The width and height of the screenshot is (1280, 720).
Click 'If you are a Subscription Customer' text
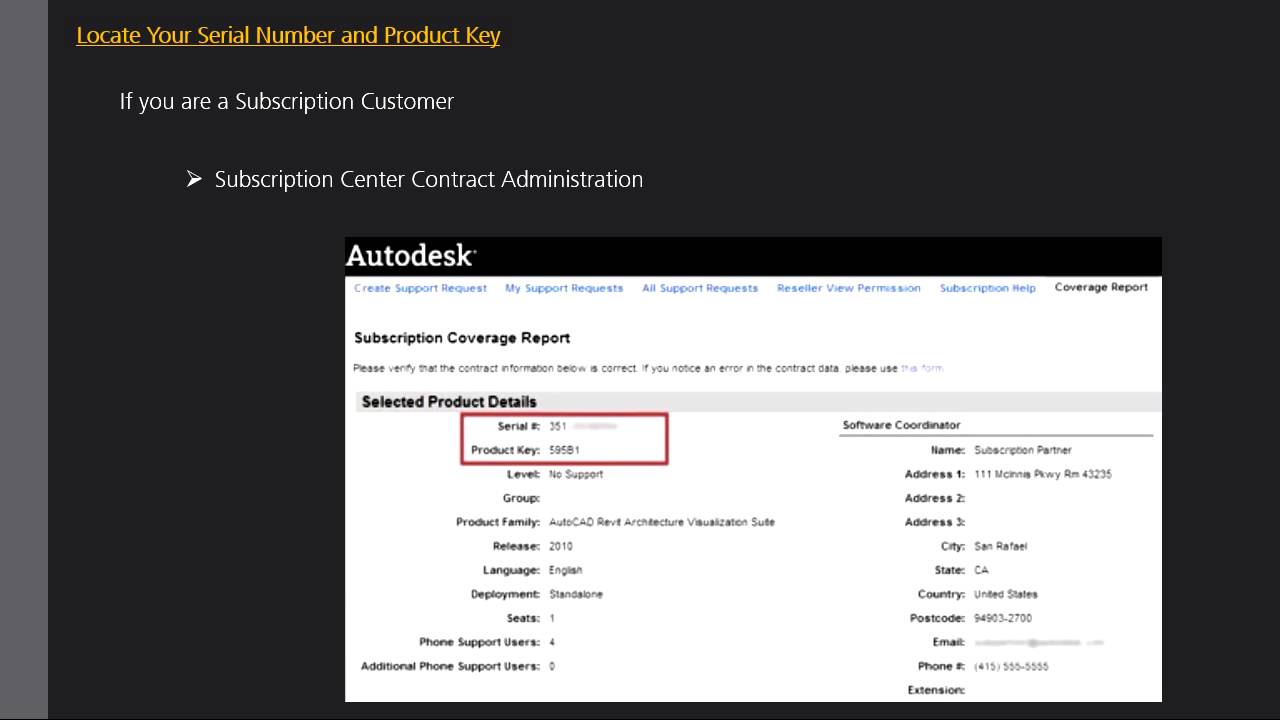pos(287,102)
